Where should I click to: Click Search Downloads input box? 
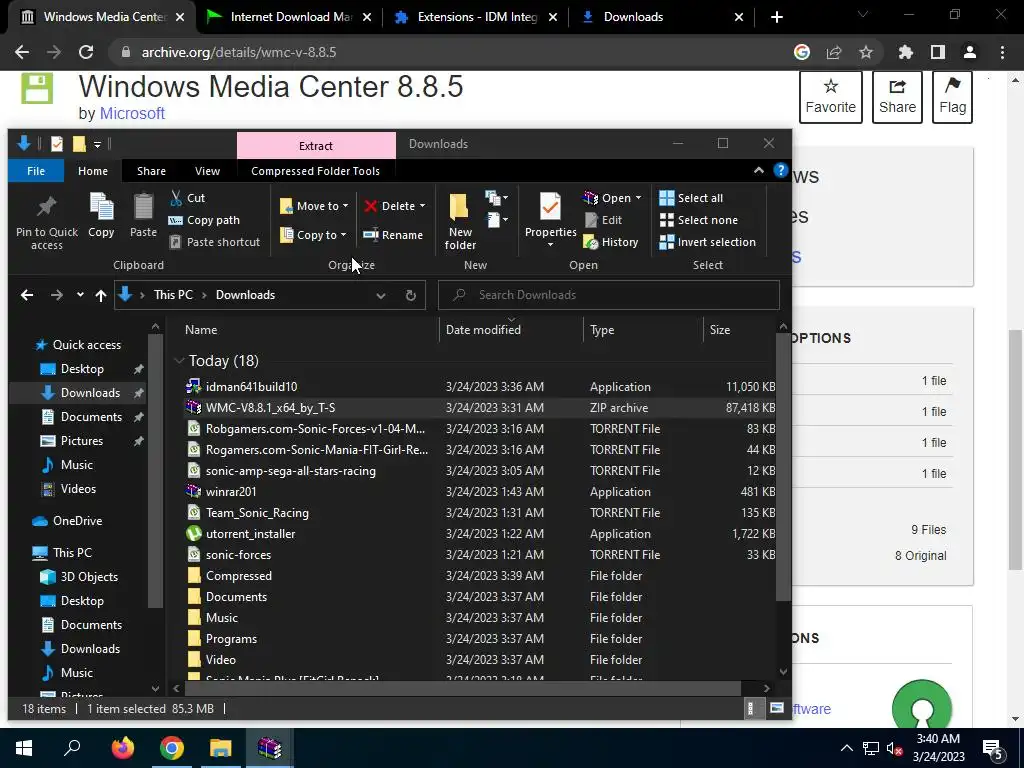click(x=609, y=295)
